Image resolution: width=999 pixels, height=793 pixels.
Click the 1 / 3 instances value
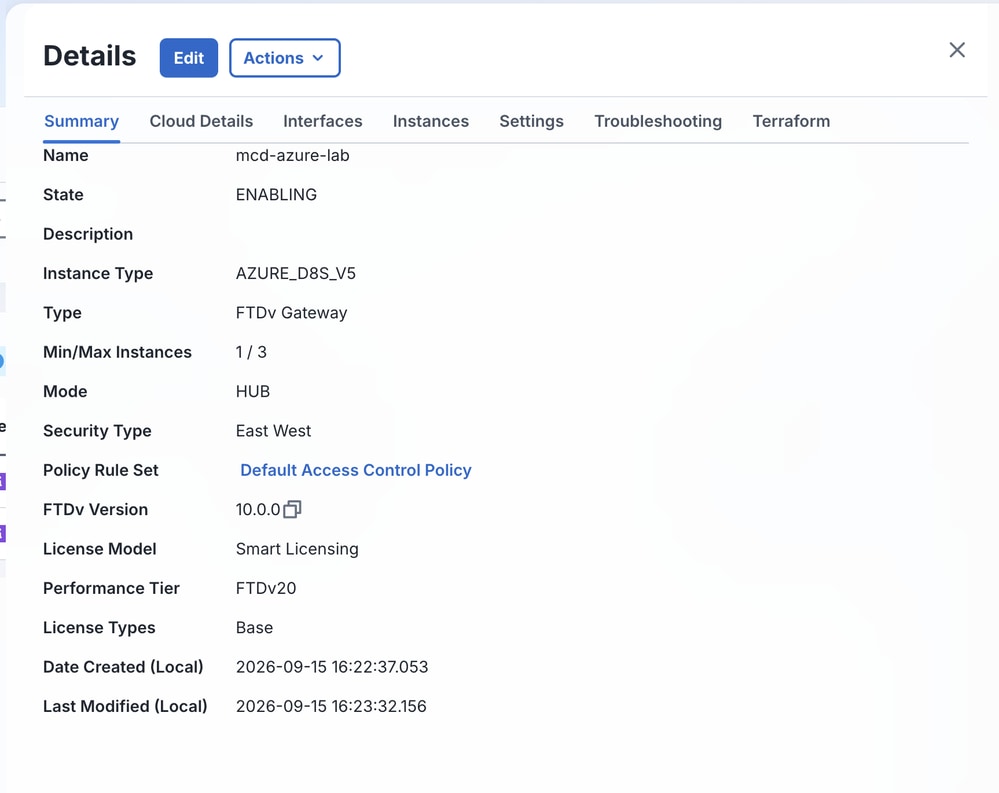(251, 352)
